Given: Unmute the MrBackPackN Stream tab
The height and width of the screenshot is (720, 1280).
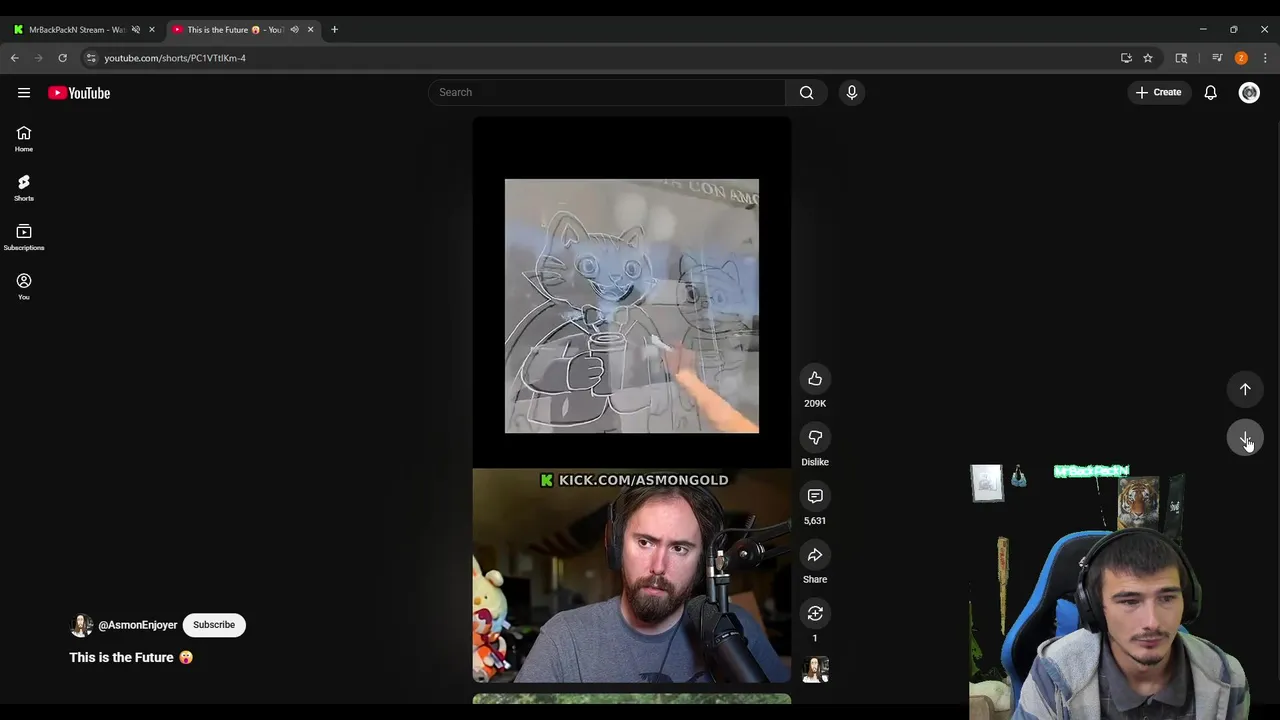Looking at the screenshot, I should pos(136,30).
